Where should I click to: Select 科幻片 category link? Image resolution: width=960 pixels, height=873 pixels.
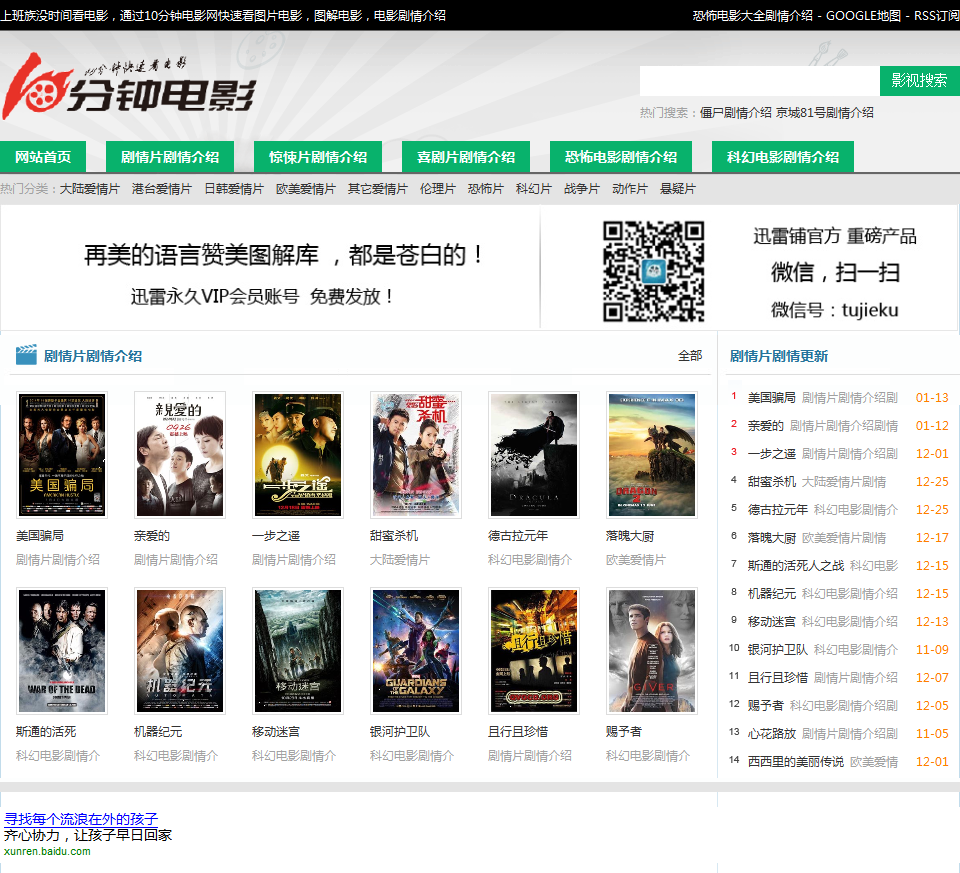(x=534, y=189)
